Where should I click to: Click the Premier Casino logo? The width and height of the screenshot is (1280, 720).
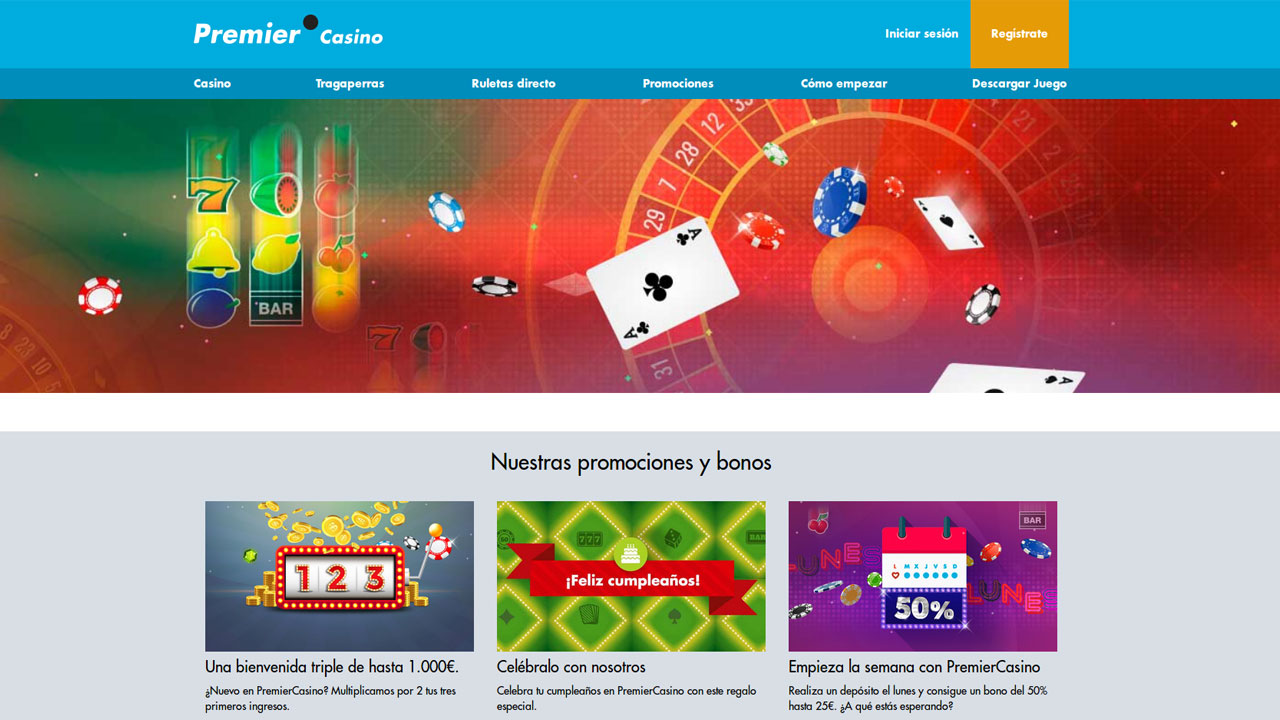tap(288, 32)
